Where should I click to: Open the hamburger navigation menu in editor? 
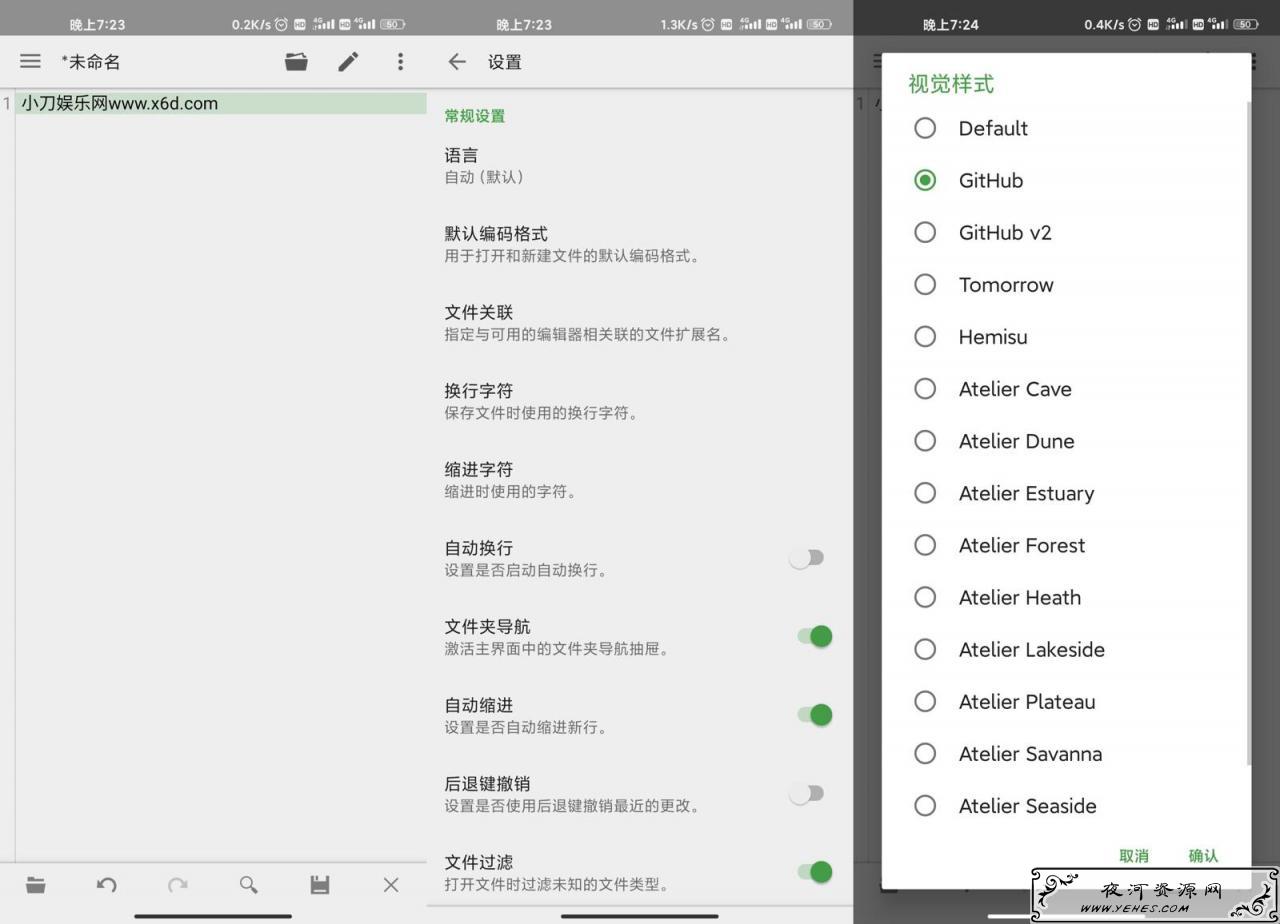click(30, 62)
